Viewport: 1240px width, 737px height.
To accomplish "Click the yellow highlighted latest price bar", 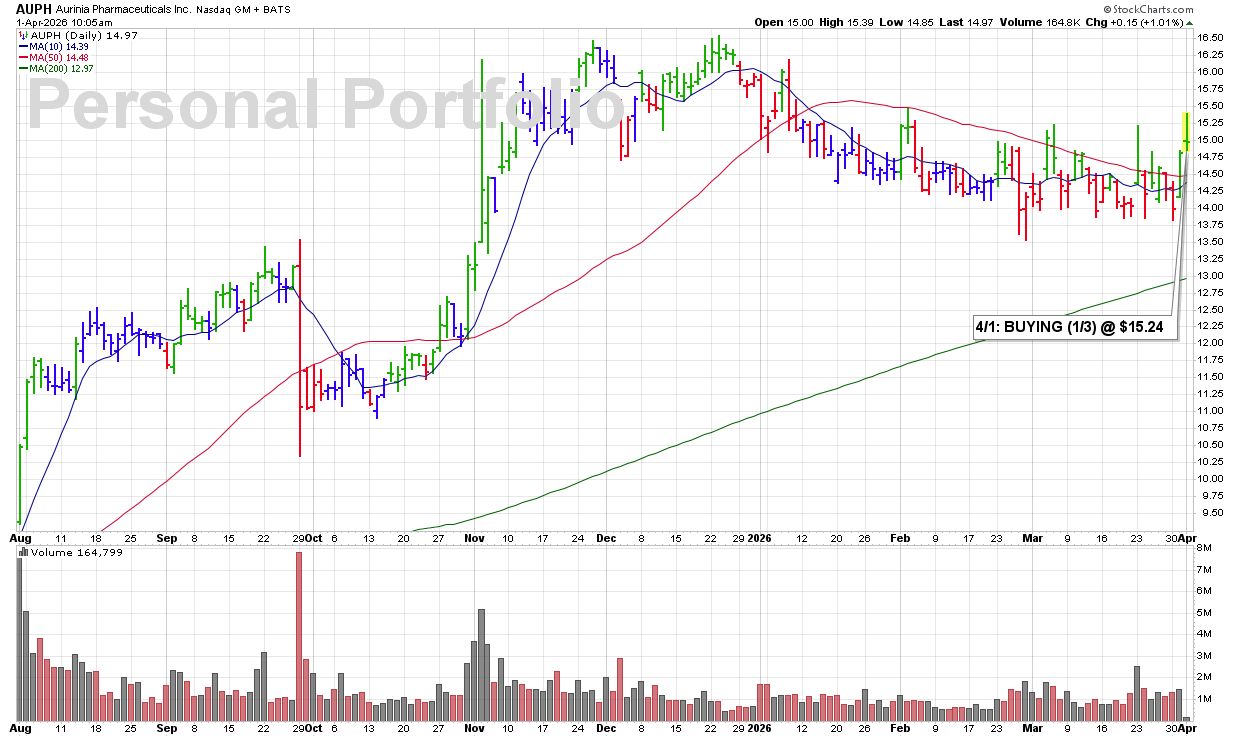I will coord(1186,129).
